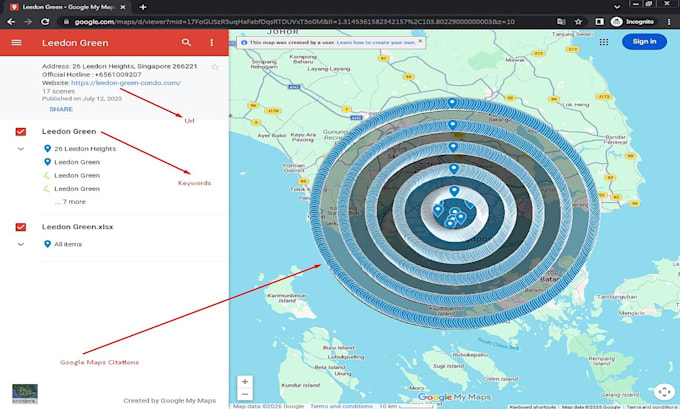Viewport: 680px width, 409px height.
Task: Click the satellite map thumbnail
Action: point(25,393)
